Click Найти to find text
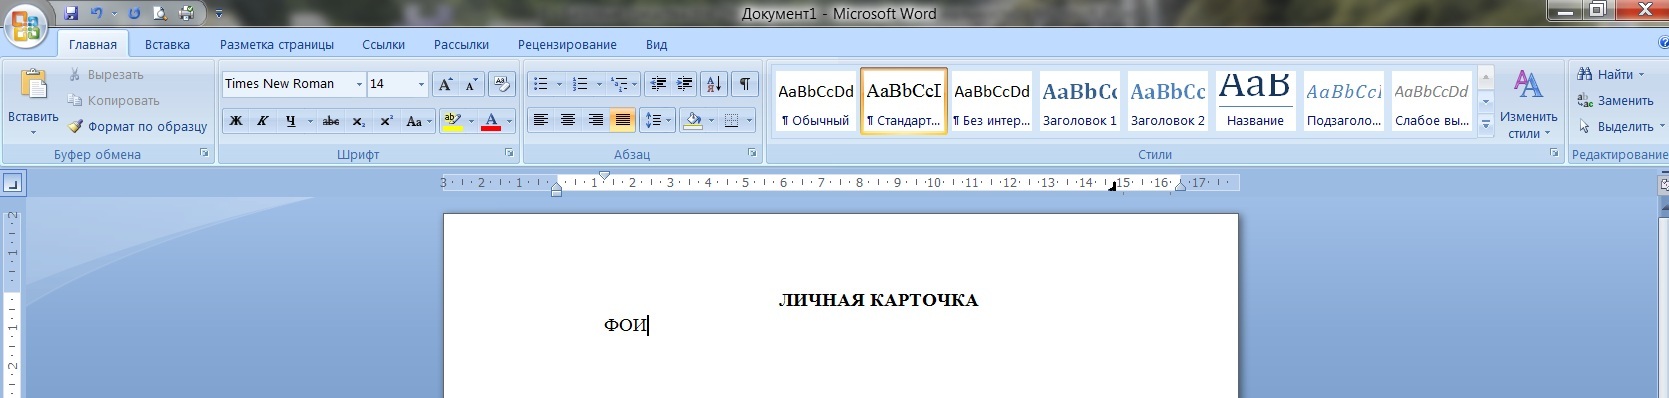 [1611, 75]
